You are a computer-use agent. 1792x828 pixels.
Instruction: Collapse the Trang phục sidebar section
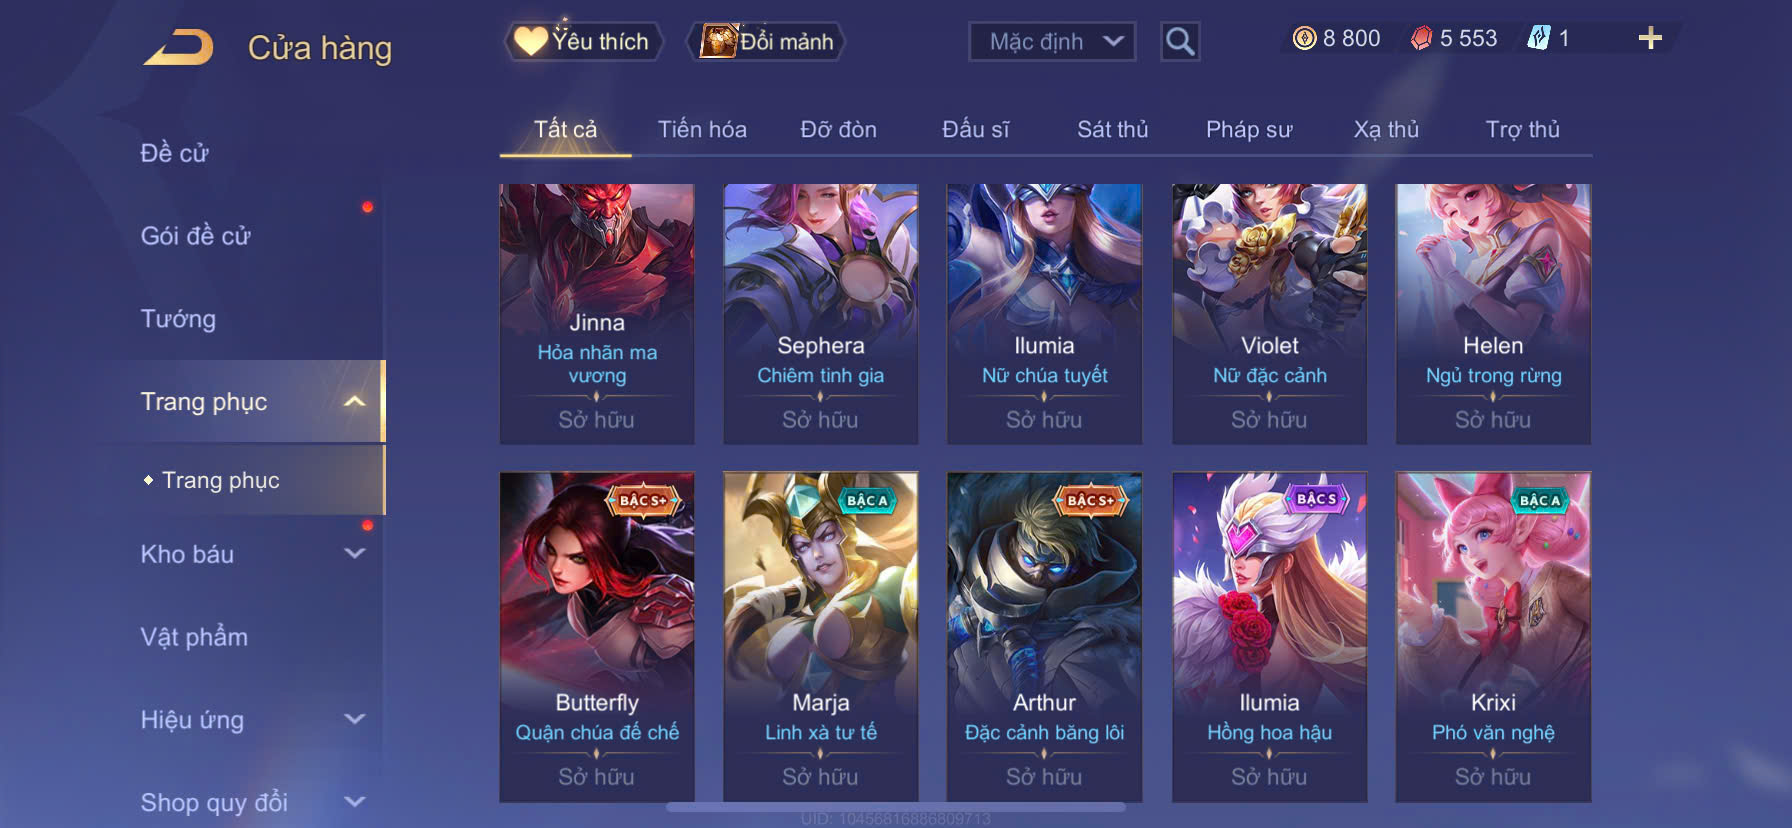point(354,402)
